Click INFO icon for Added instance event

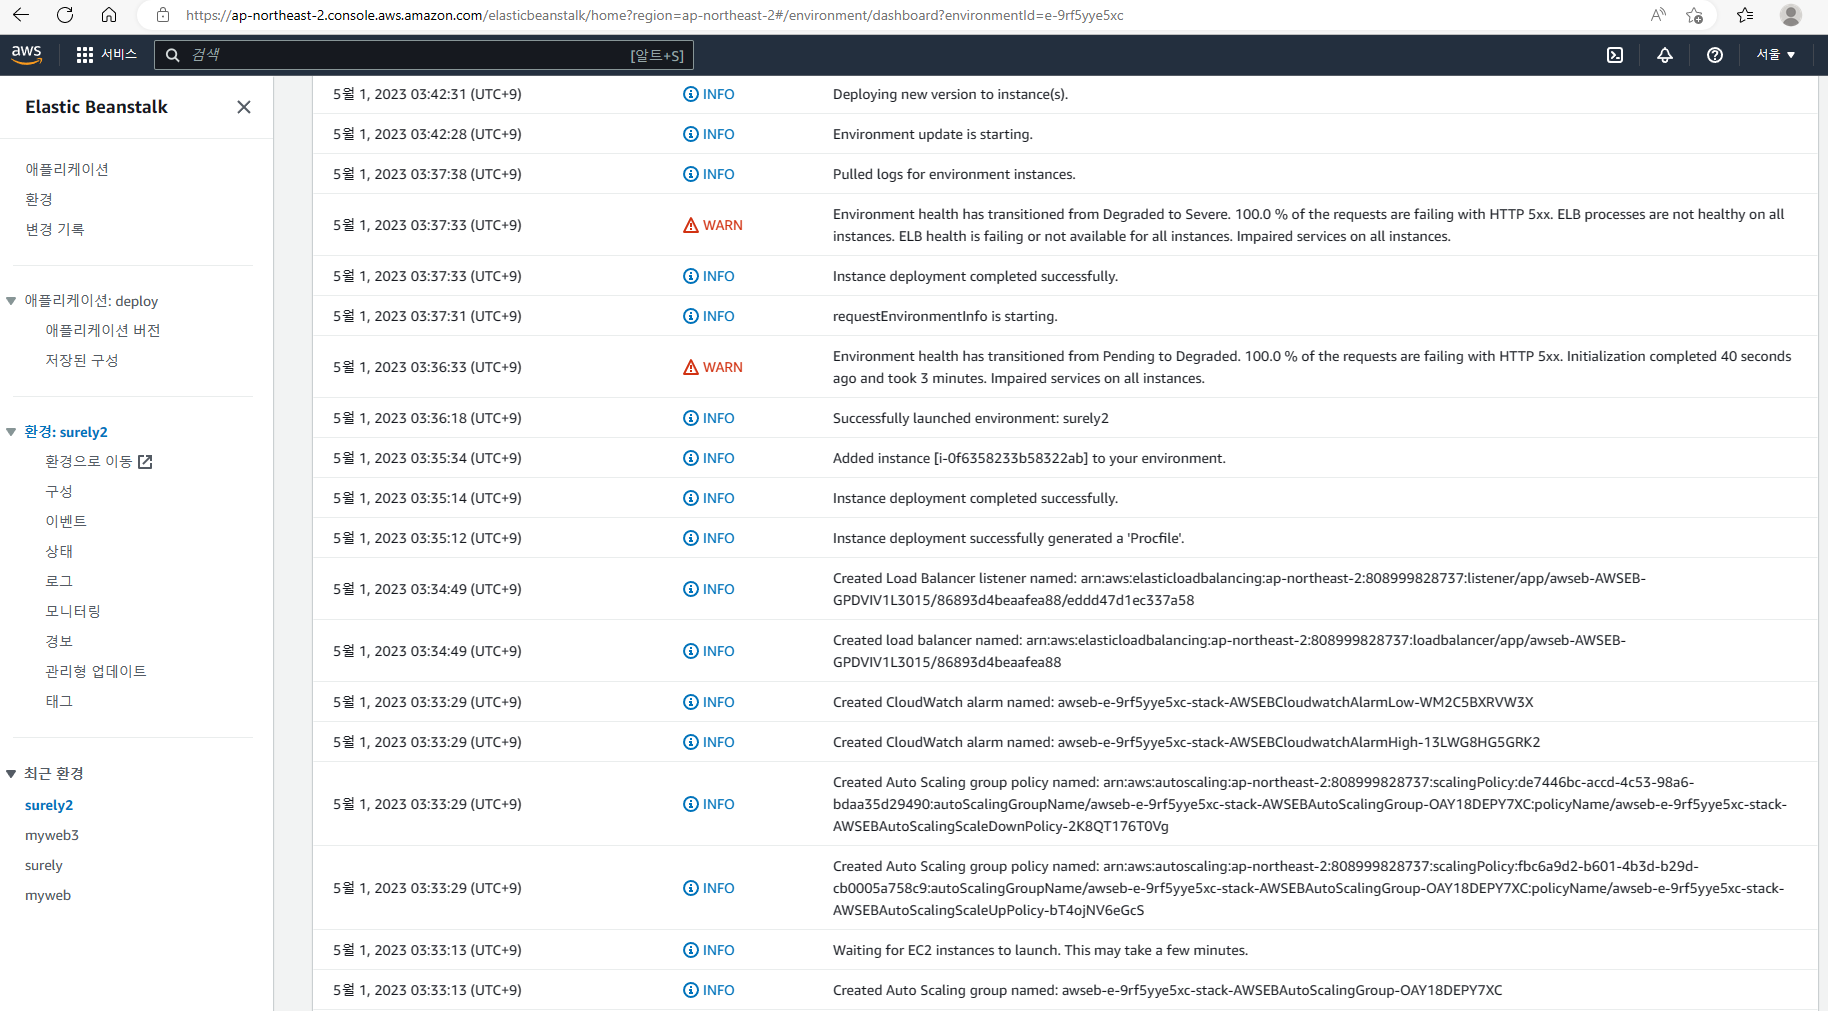[x=691, y=458]
